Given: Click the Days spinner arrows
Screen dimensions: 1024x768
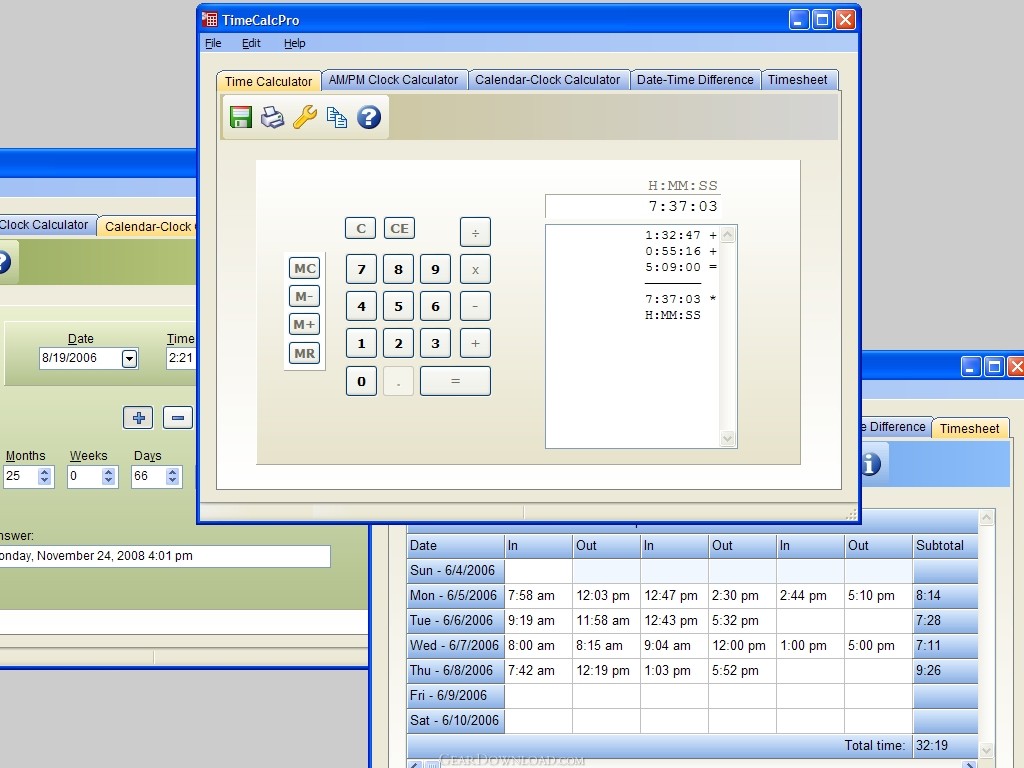Looking at the screenshot, I should 172,476.
